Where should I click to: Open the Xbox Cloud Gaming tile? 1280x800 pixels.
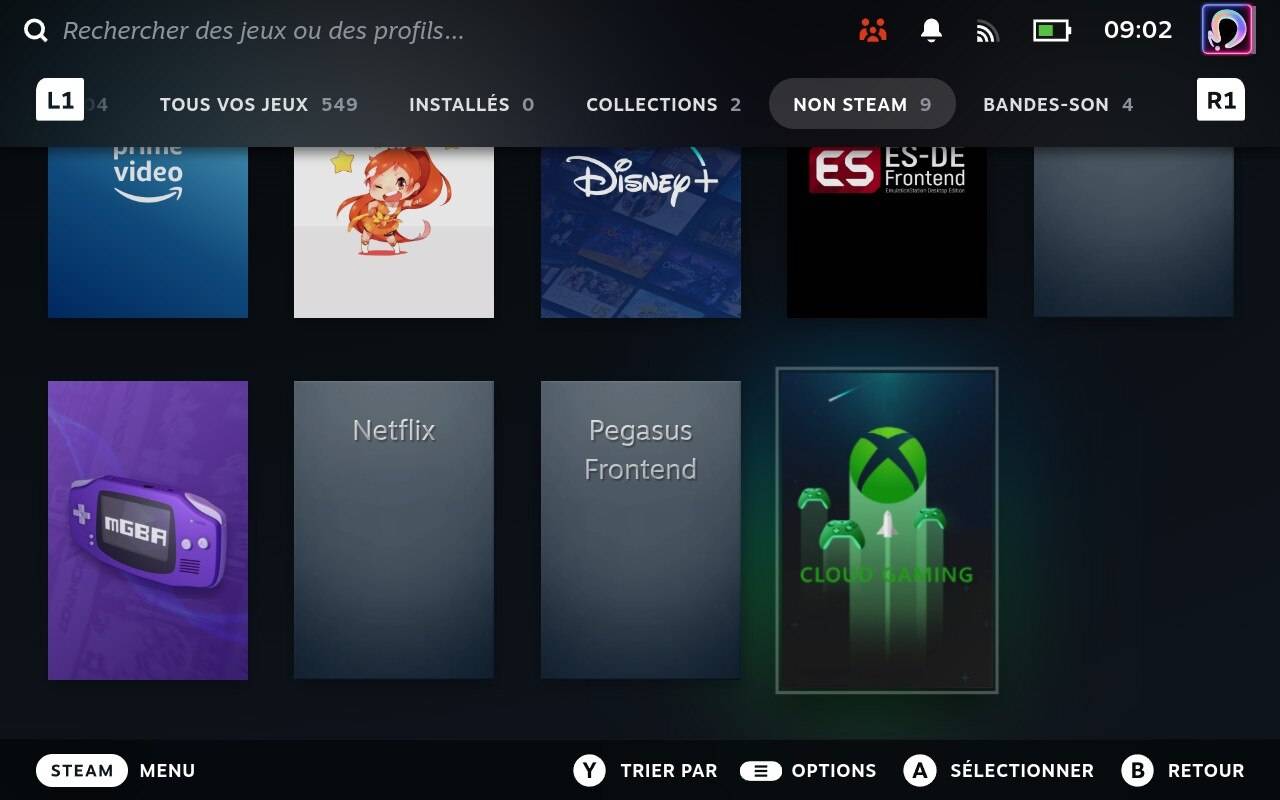pos(887,530)
